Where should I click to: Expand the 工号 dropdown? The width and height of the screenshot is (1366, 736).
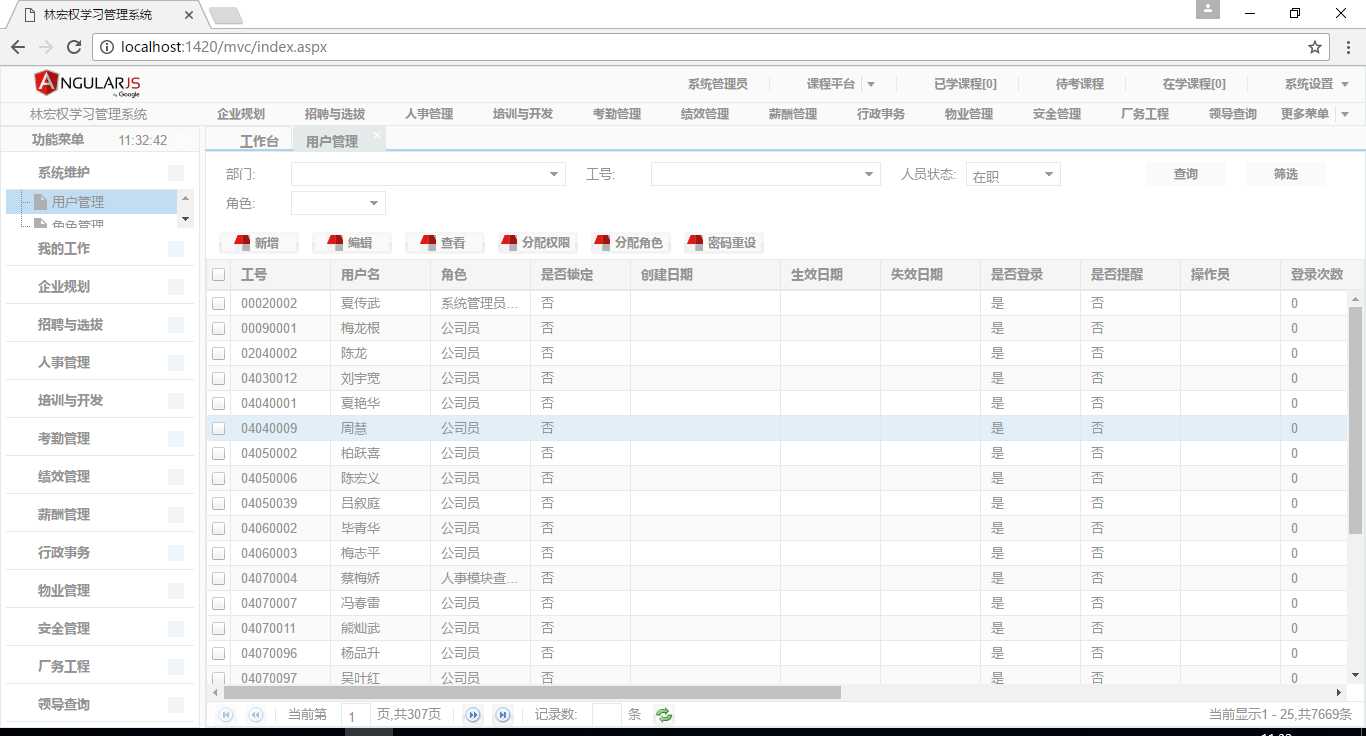[x=869, y=175]
